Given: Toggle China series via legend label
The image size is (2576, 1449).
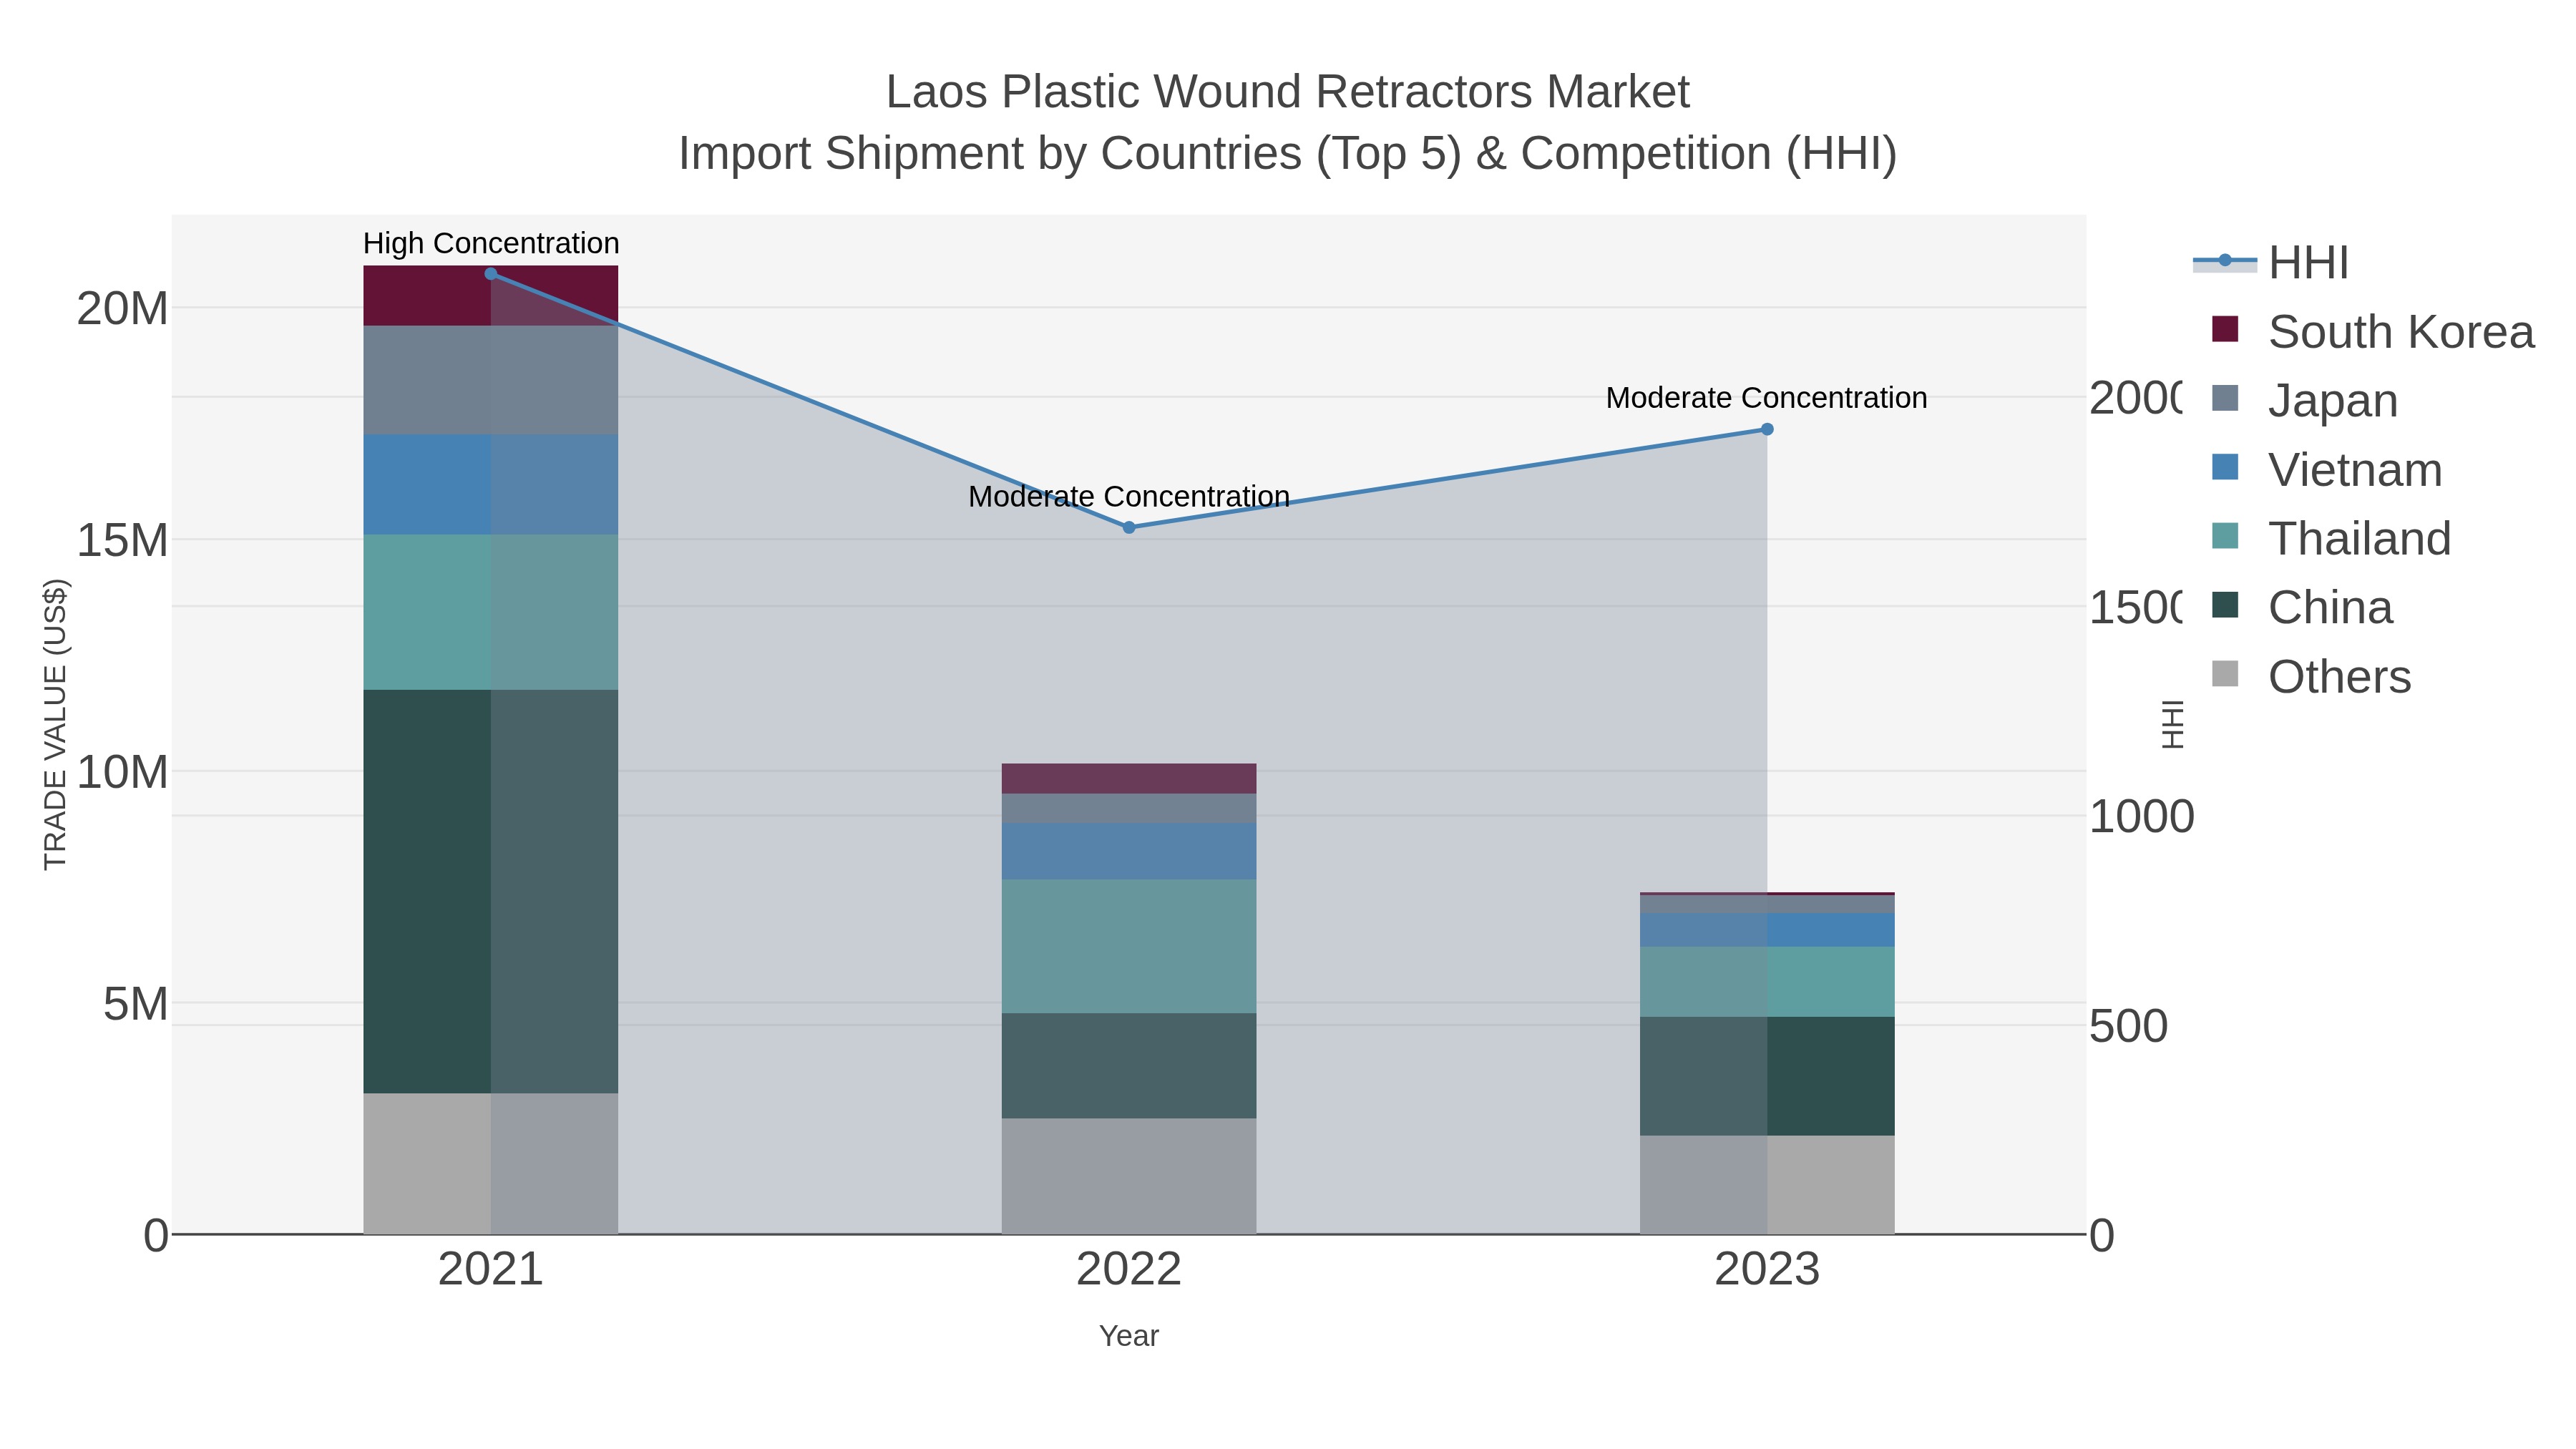Looking at the screenshot, I should pyautogui.click(x=2330, y=607).
